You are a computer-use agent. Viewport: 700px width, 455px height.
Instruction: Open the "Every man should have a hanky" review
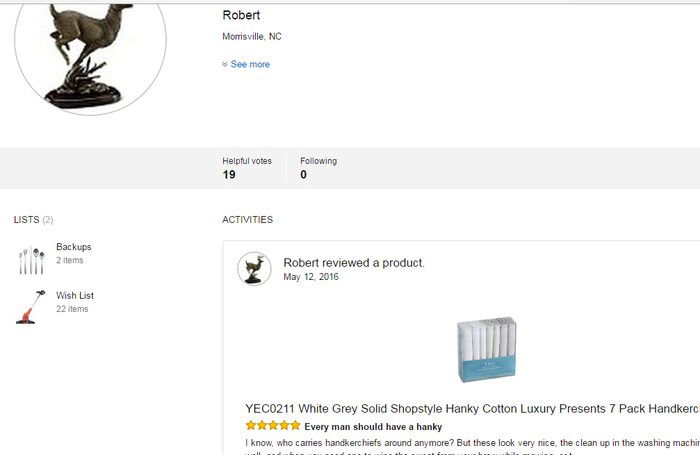pos(373,426)
